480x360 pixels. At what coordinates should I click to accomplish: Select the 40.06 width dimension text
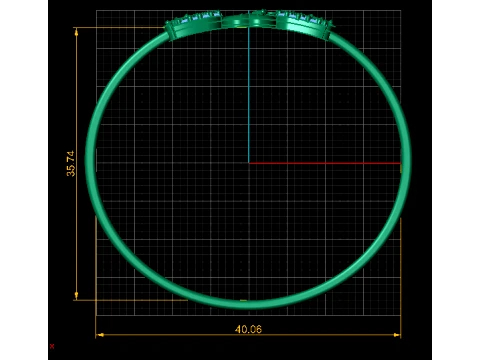(248, 329)
